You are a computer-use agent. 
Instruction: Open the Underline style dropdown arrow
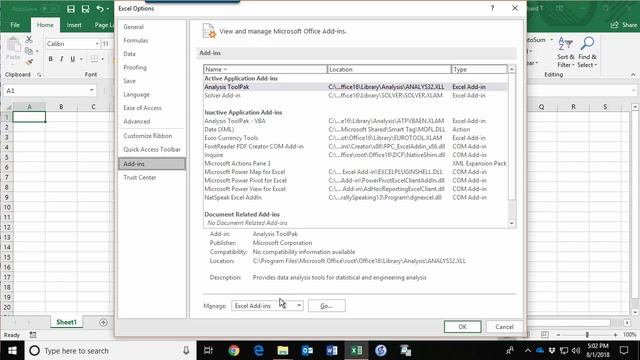point(81,59)
